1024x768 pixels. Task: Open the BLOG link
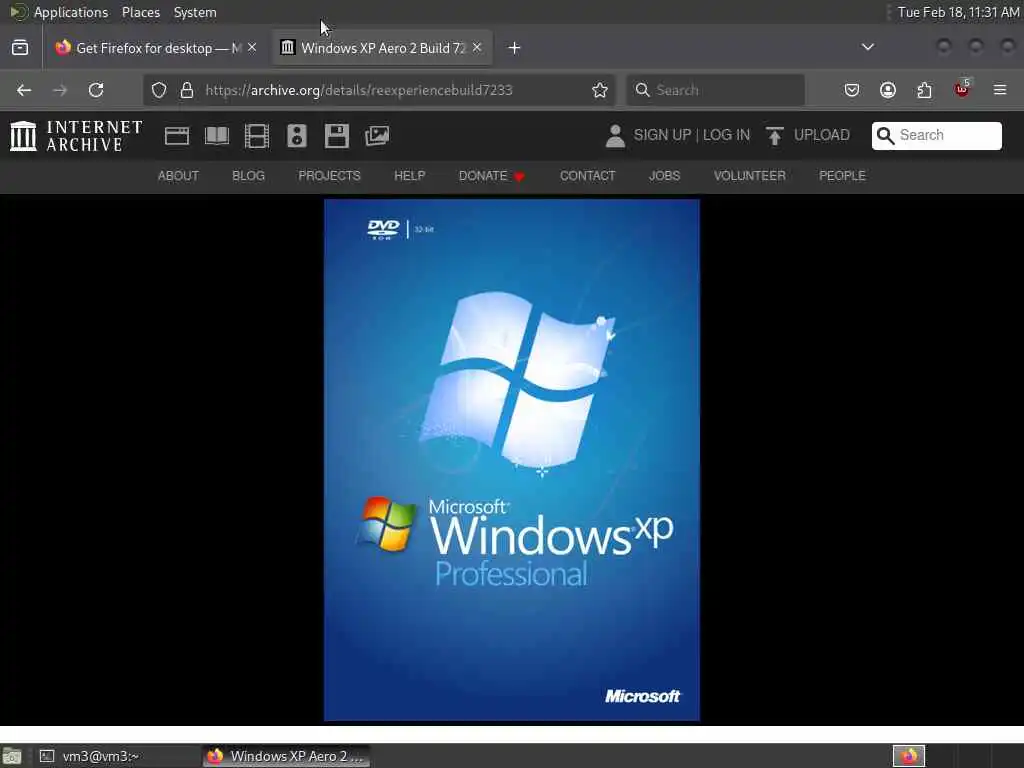(249, 176)
